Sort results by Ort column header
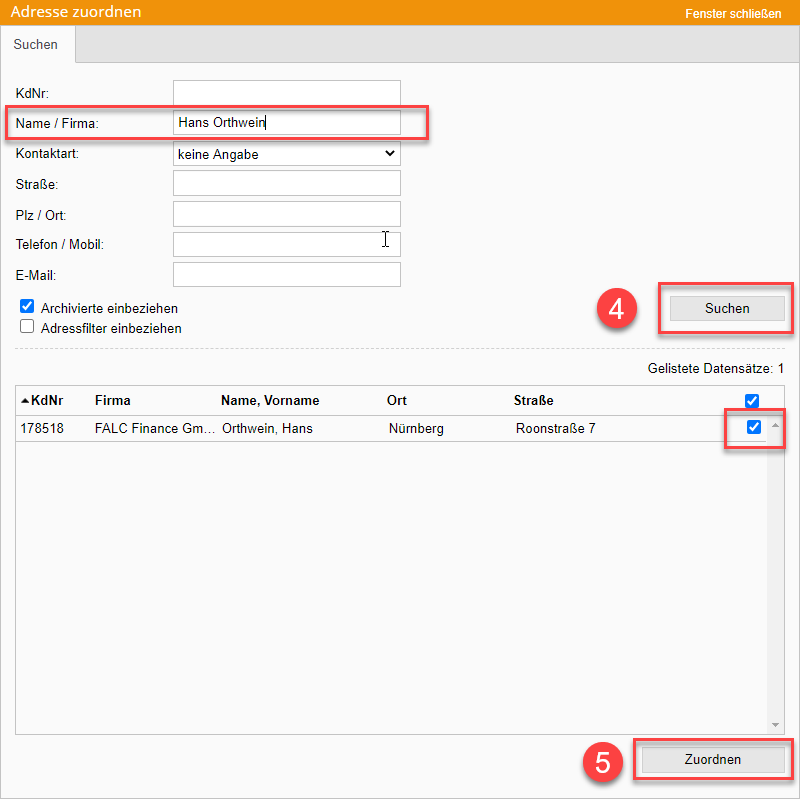Viewport: 800px width, 799px height. point(397,400)
